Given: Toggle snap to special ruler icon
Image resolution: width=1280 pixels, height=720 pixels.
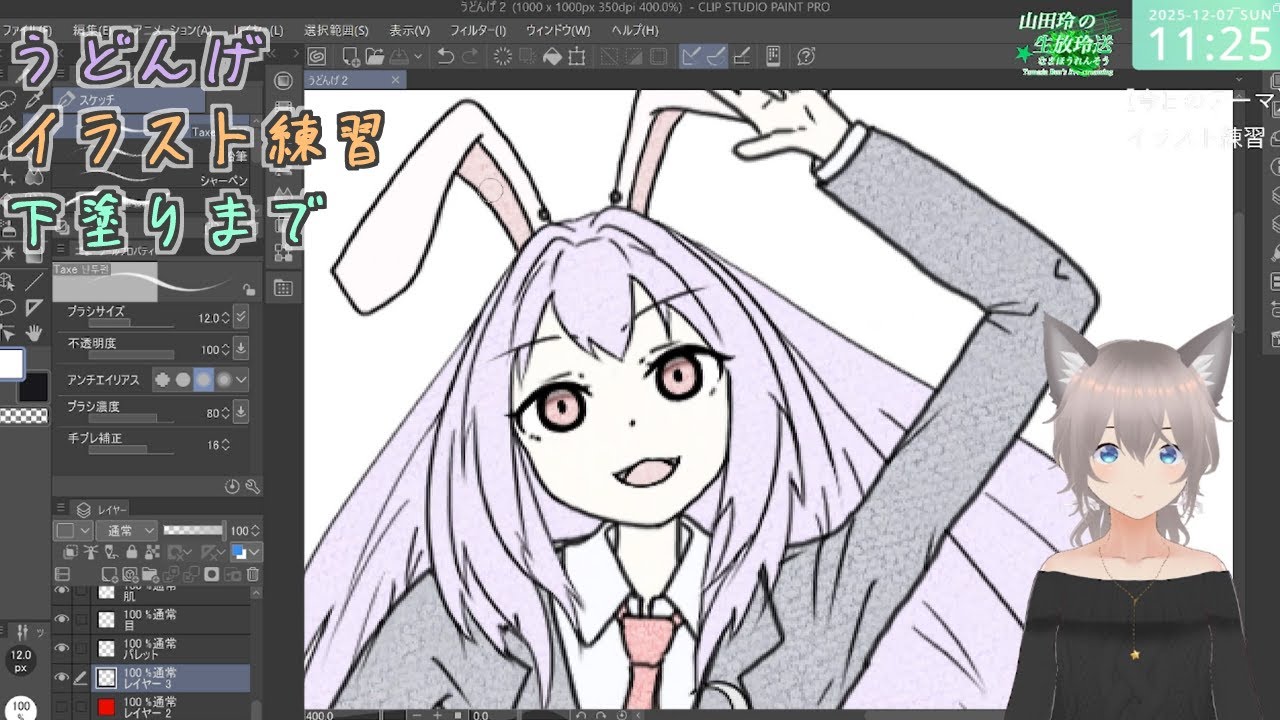Looking at the screenshot, I should pos(715,57).
